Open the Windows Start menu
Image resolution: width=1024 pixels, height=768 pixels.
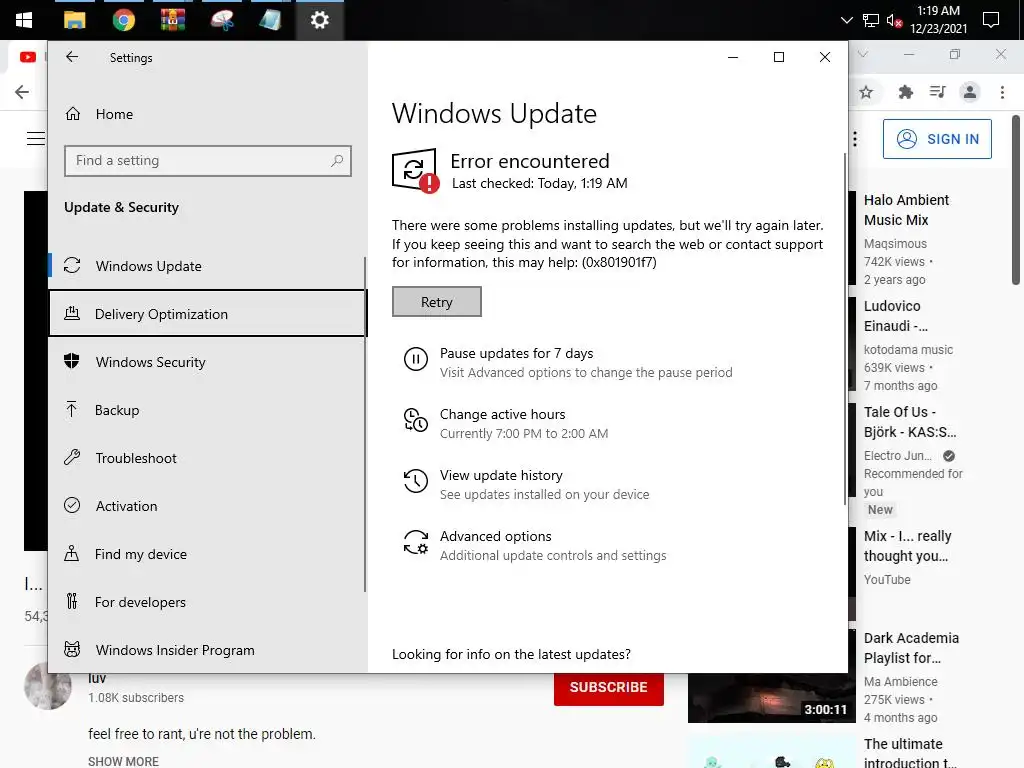click(x=24, y=20)
